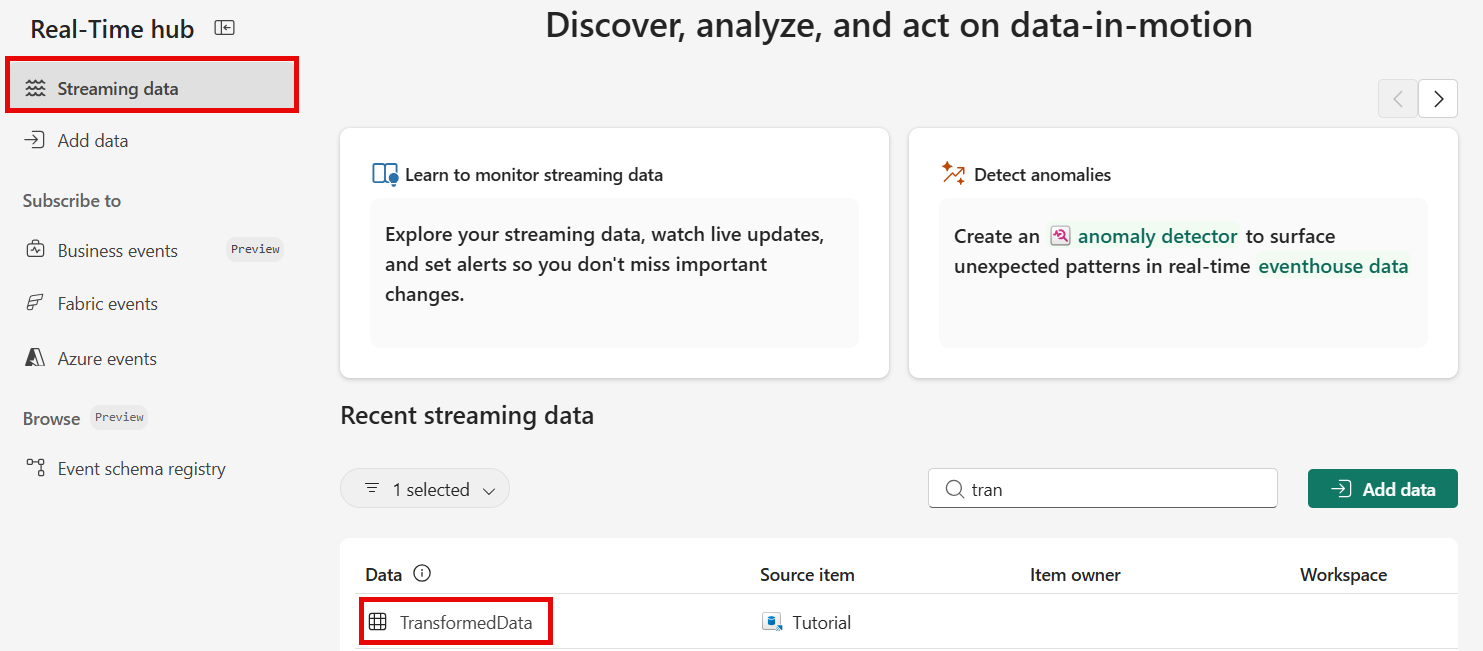This screenshot has height=651, width=1483.
Task: Open the Tutorial source item
Action: click(x=822, y=623)
